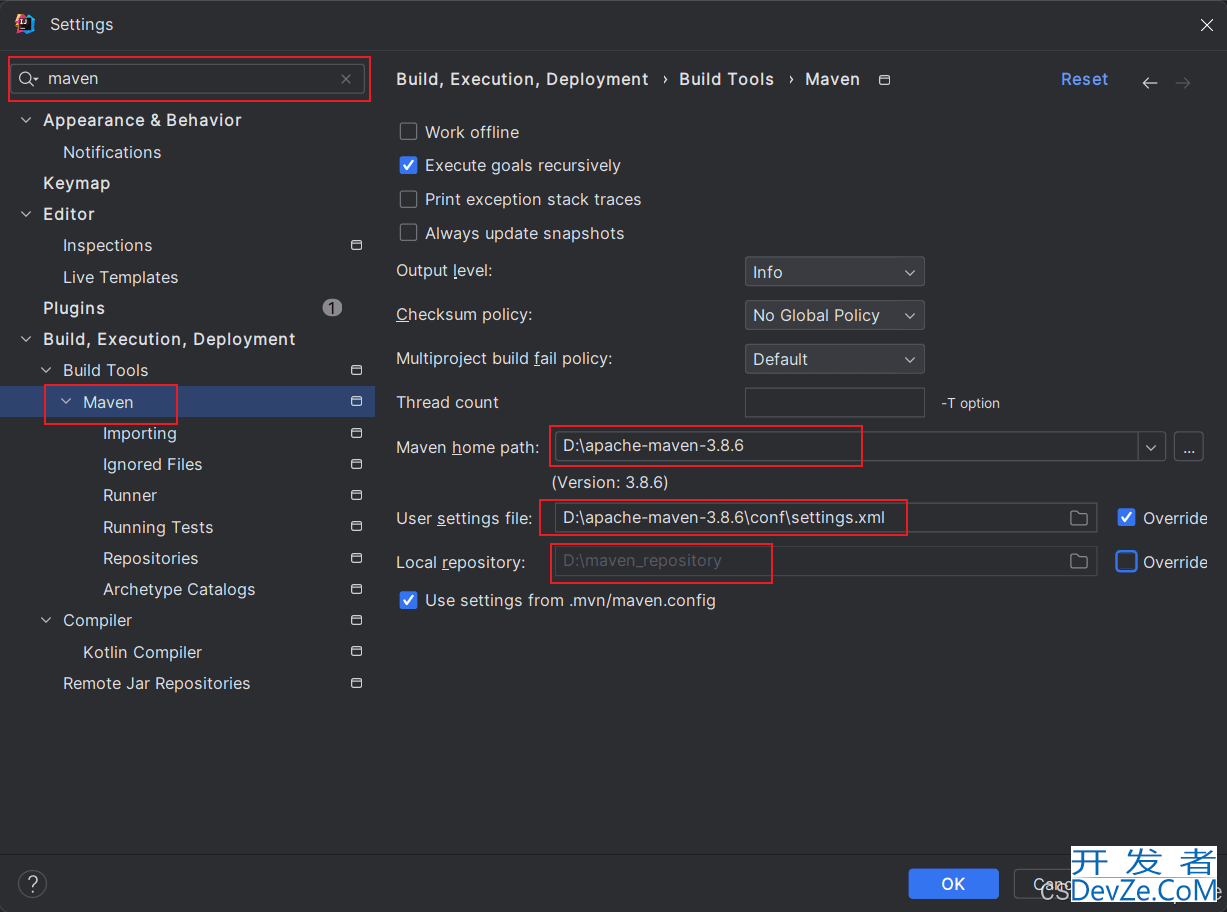Toggle Use settings from .mvn/maven.config
1227x912 pixels.
[x=408, y=600]
